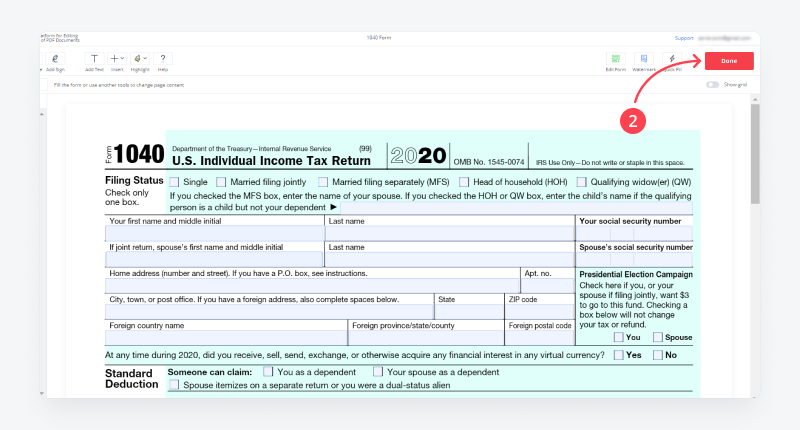Image resolution: width=800 pixels, height=430 pixels.
Task: Click the Foreign country name field
Action: click(226, 338)
